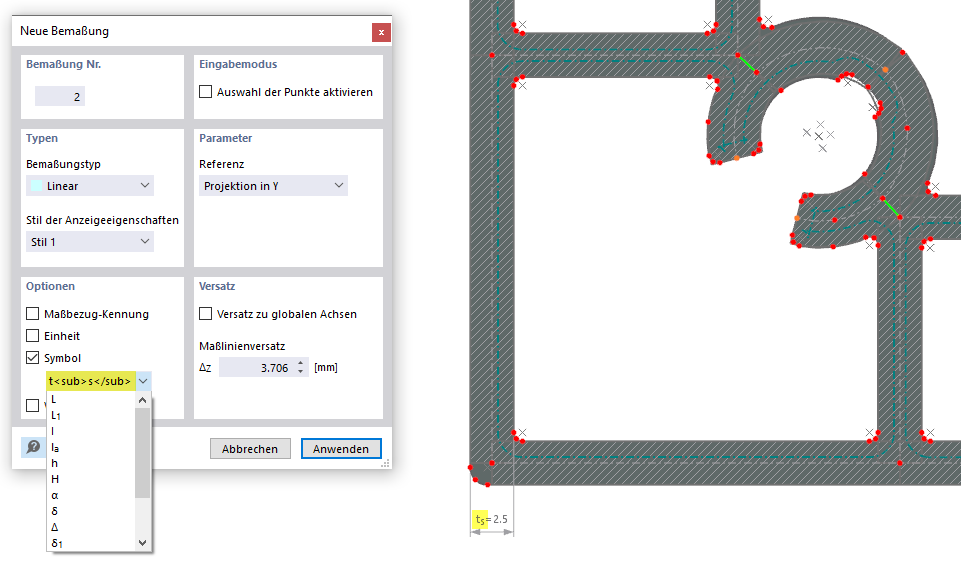Image resolution: width=961 pixels, height=565 pixels.
Task: Click the help search icon in dialog footer
Action: pos(33,447)
